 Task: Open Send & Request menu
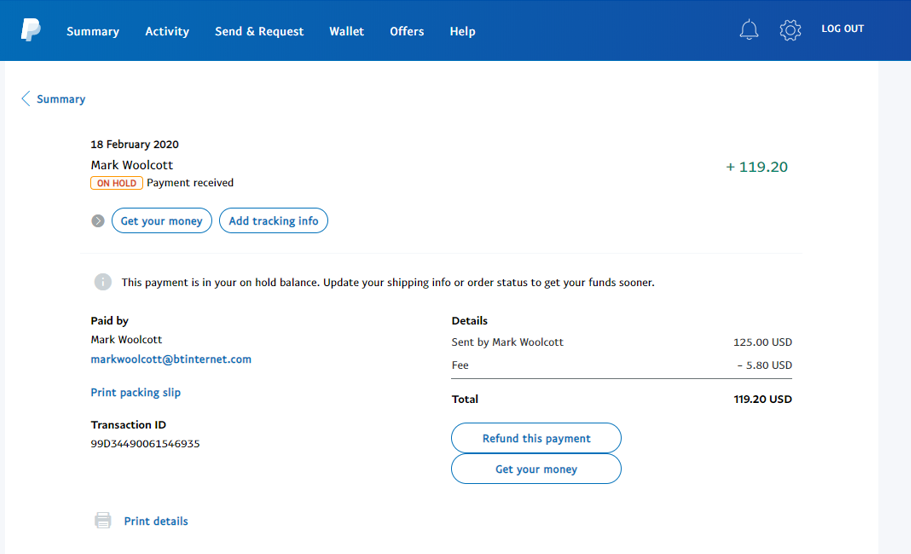click(x=259, y=31)
